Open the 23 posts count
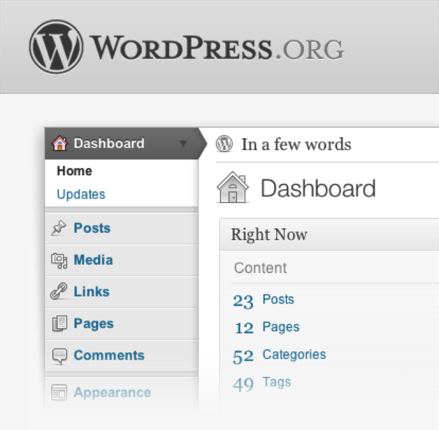Image resolution: width=439 pixels, height=430 pixels. 243,301
